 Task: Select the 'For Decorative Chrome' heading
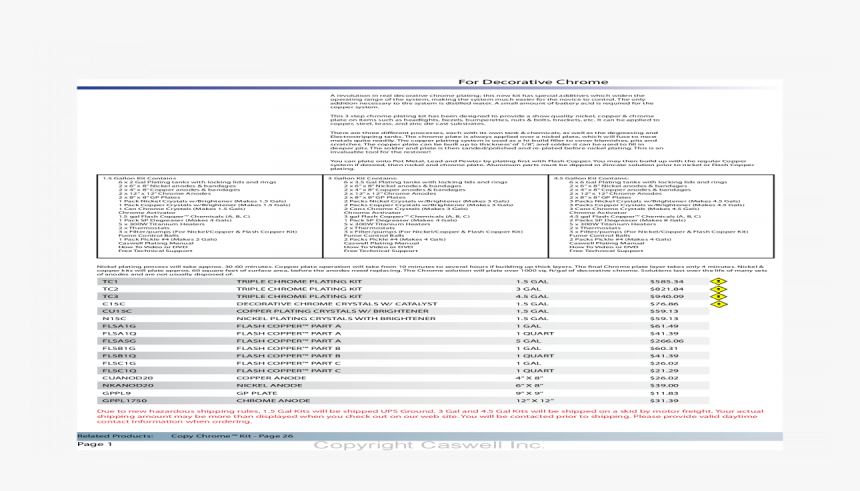533,82
